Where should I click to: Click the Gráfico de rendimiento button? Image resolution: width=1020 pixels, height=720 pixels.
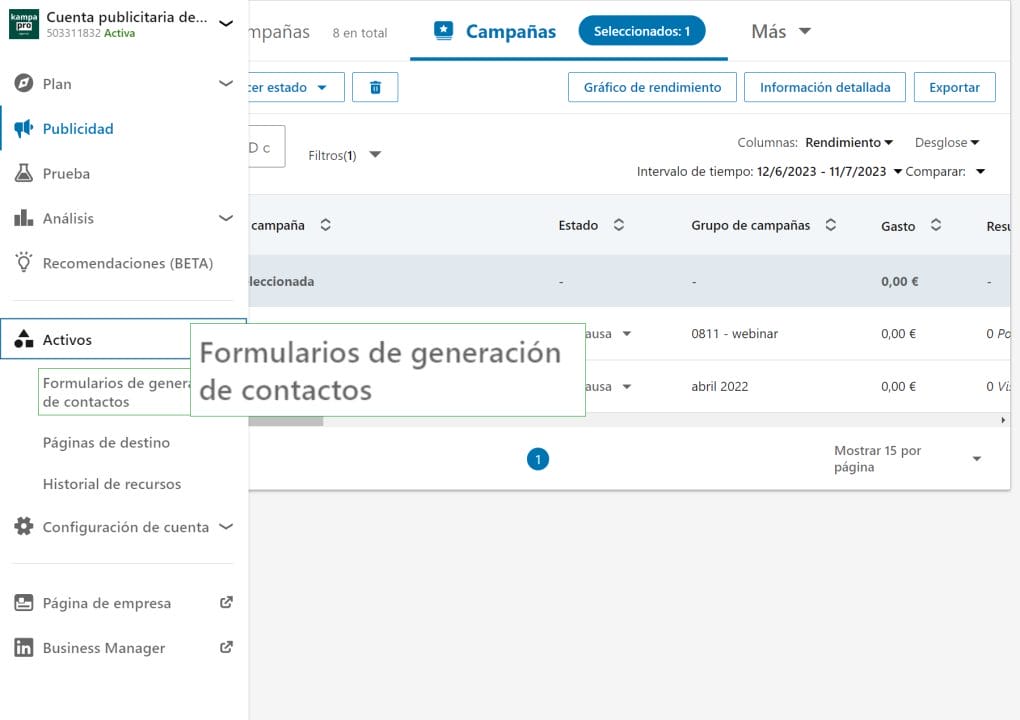(x=652, y=87)
